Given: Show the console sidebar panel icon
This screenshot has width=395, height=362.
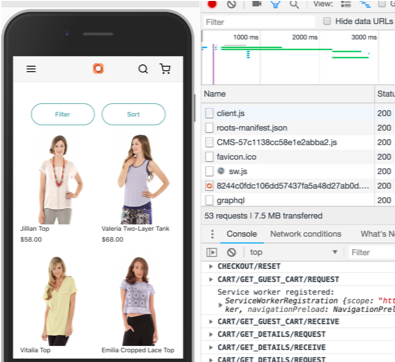Looking at the screenshot, I should point(212,252).
